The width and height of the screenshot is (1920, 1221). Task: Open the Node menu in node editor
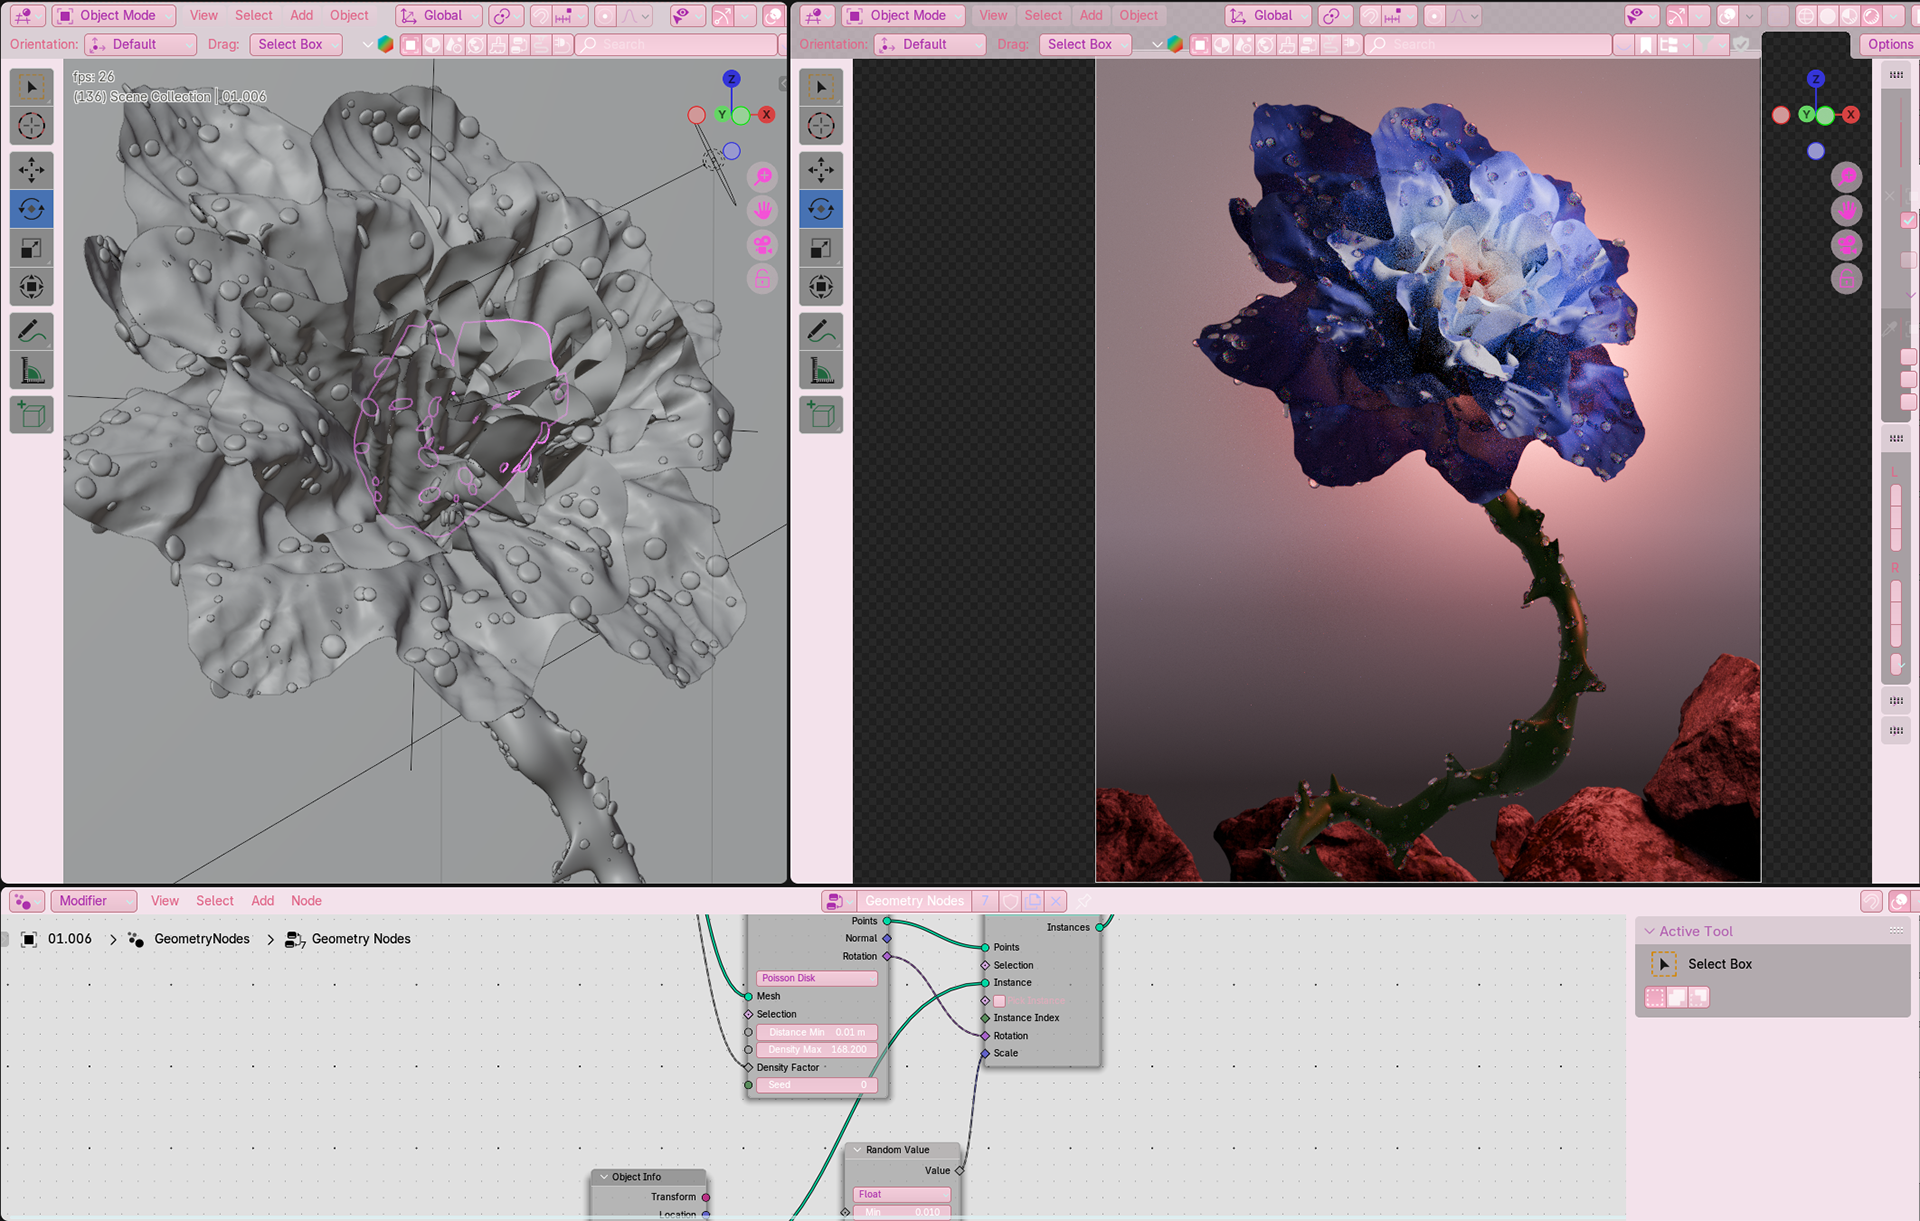tap(306, 901)
